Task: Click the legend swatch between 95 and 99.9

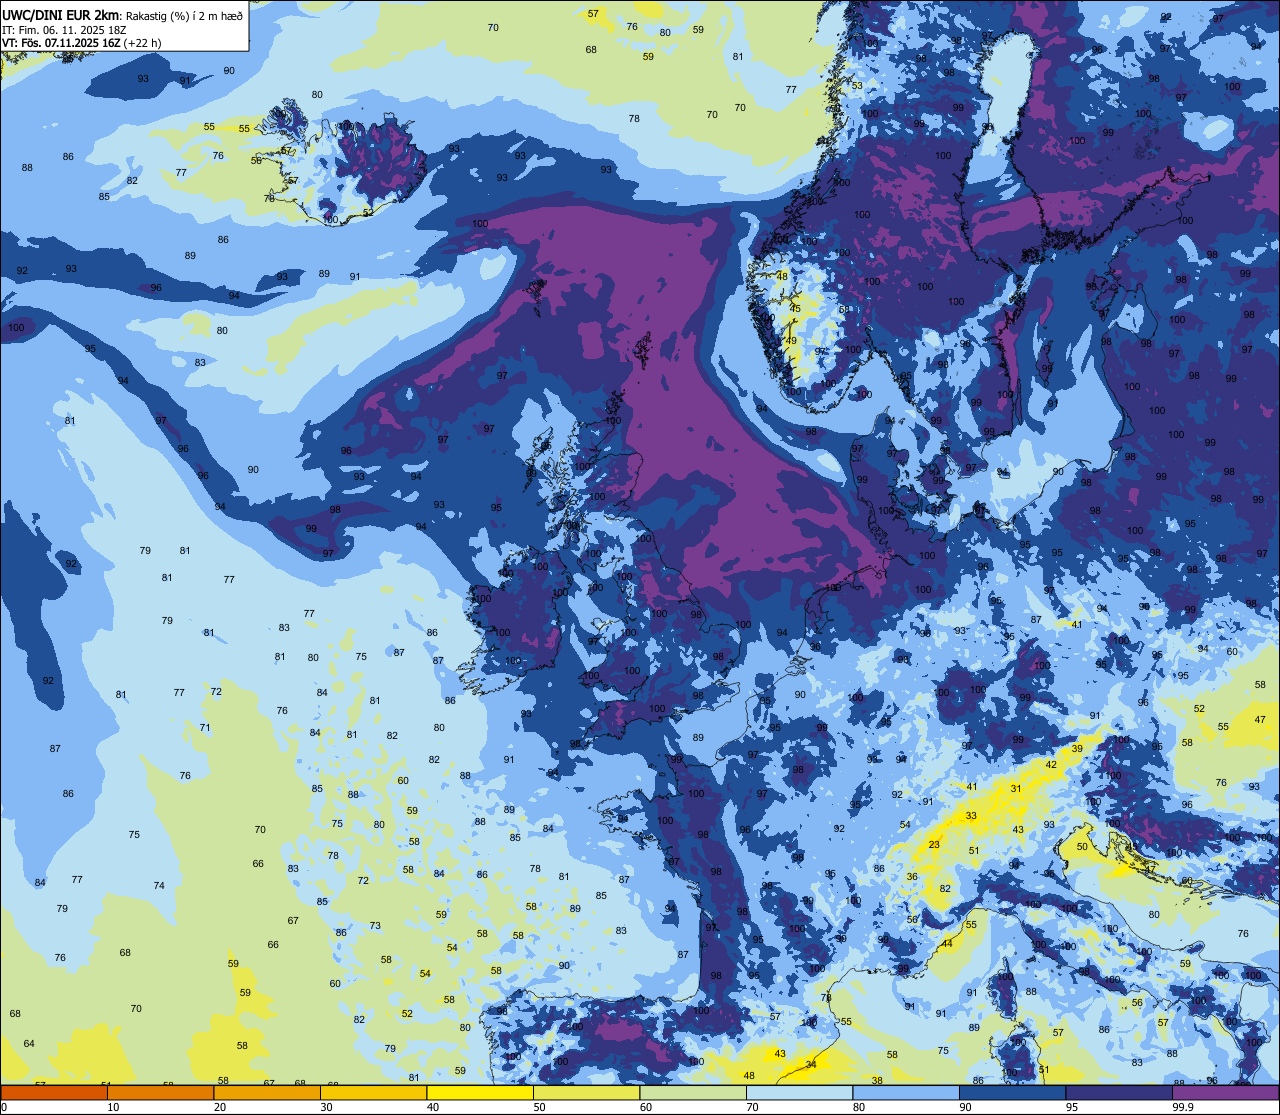Action: click(x=1119, y=1092)
